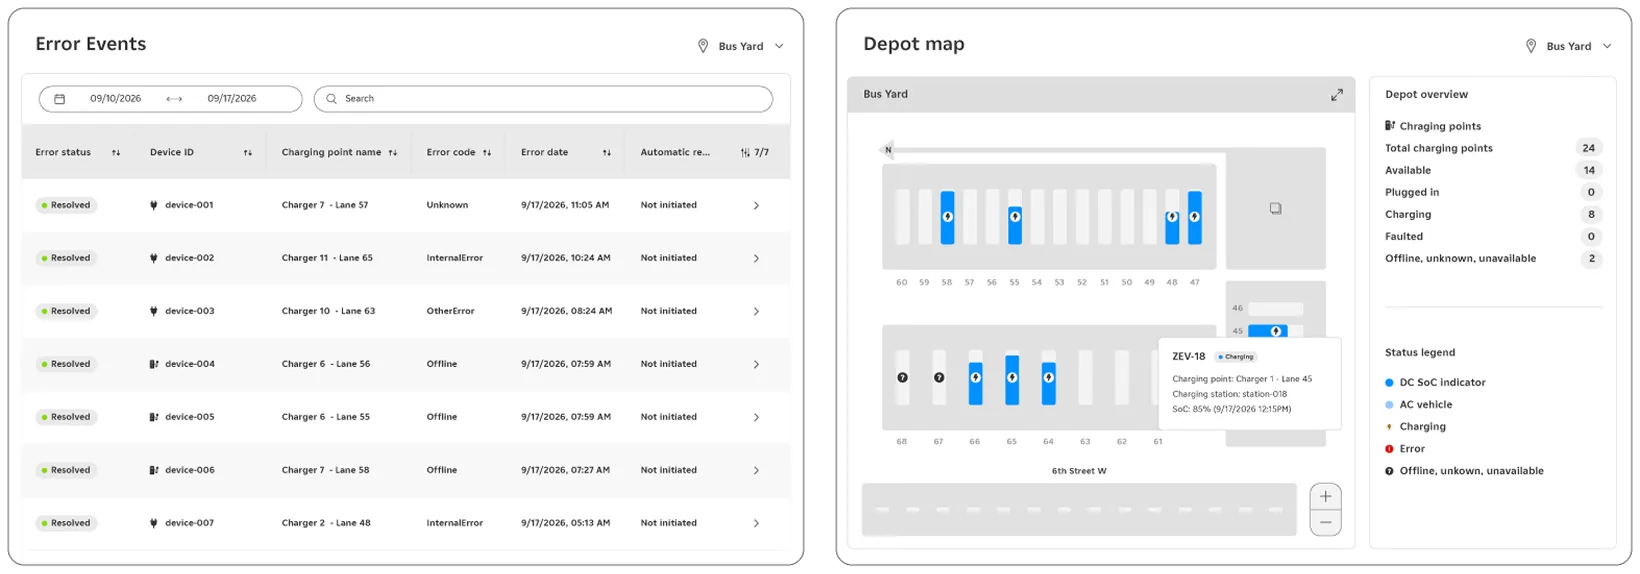Click the Charging legend marker
This screenshot has height=574, width=1640.
1389,427
